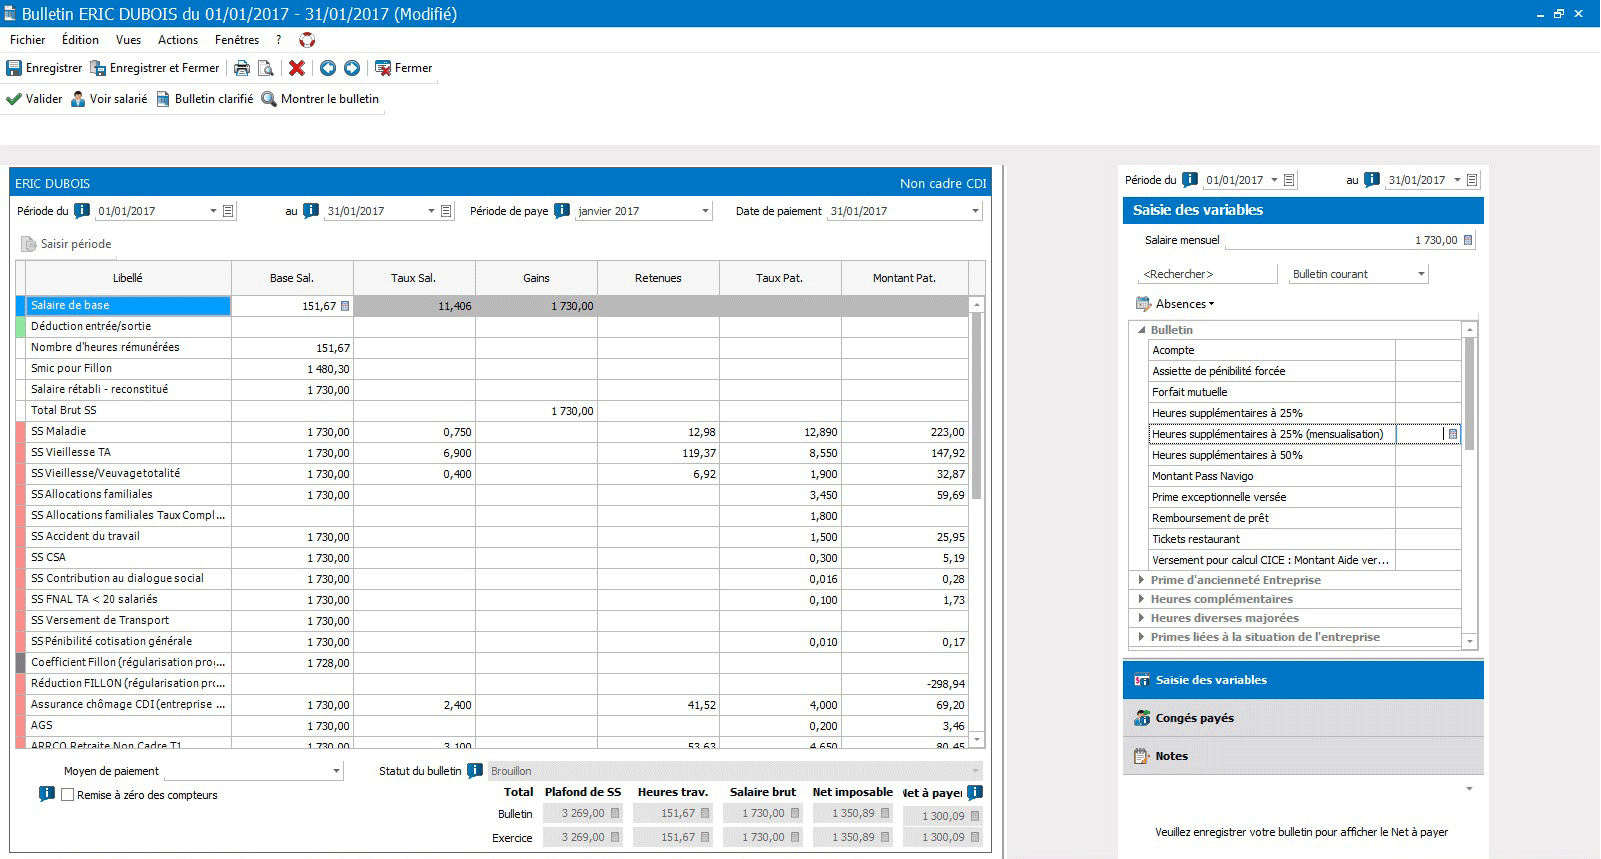
Task: Click Montrer le bulletin
Action: pos(320,99)
